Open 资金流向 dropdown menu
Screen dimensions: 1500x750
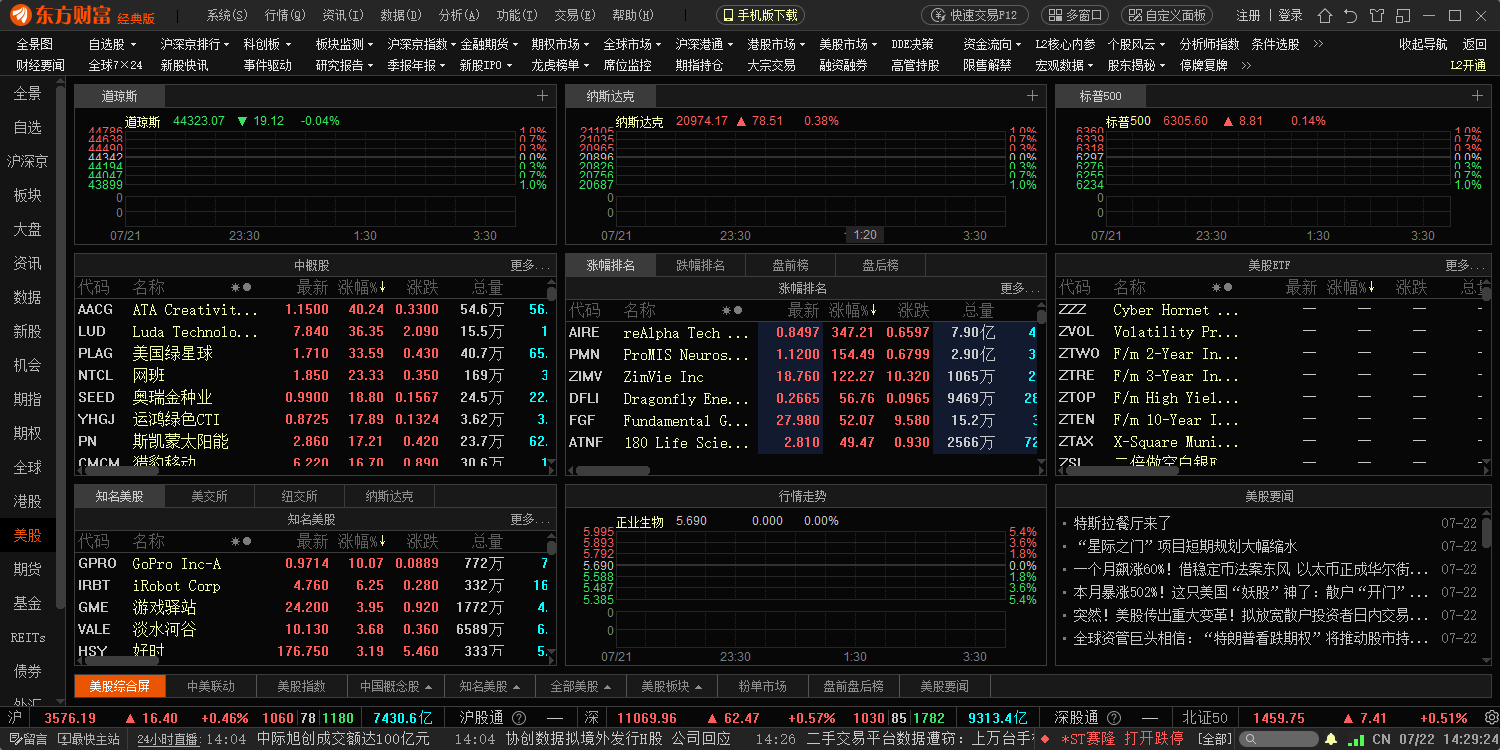[992, 44]
